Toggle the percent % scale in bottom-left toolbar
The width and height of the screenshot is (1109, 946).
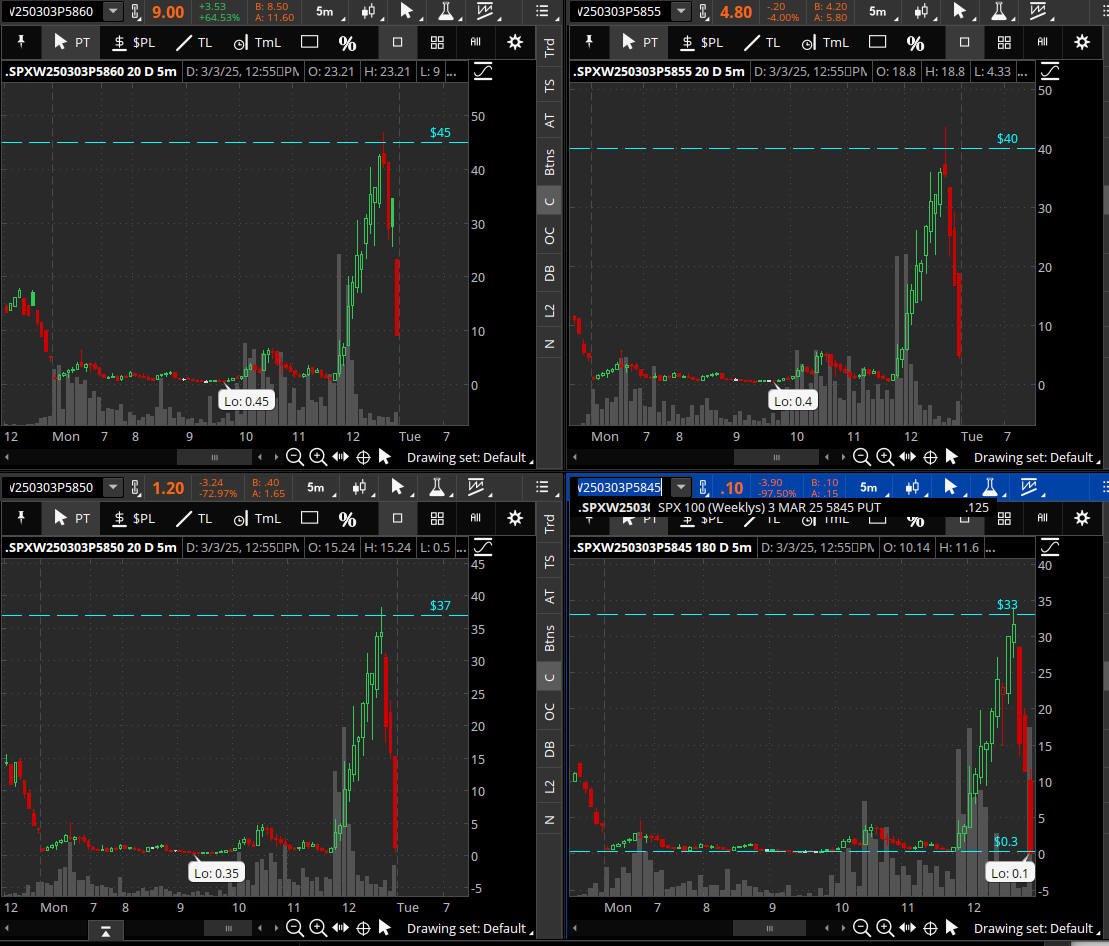[347, 519]
